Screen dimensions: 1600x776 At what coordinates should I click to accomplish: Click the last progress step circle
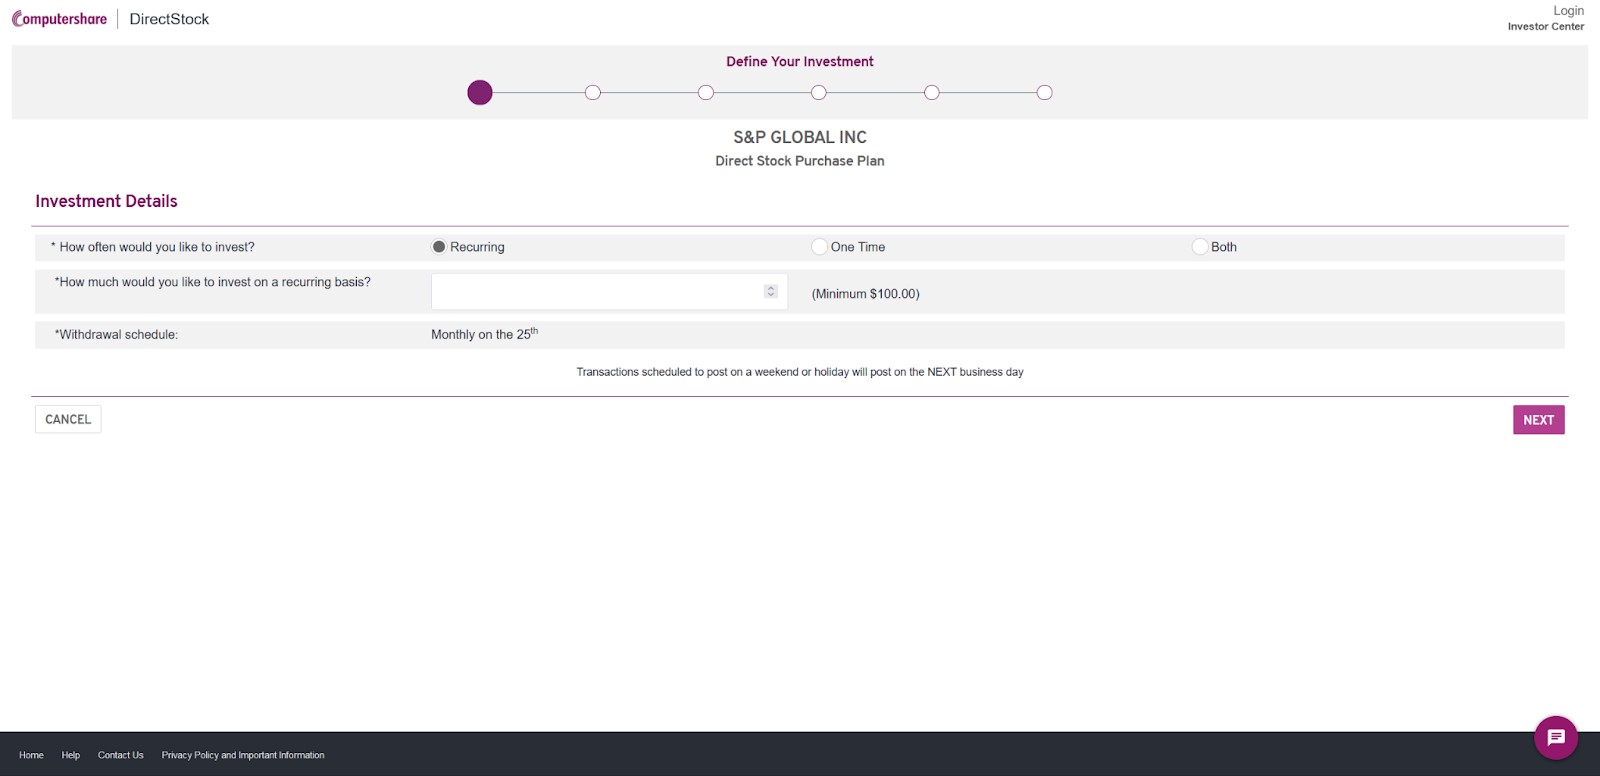pos(1045,93)
